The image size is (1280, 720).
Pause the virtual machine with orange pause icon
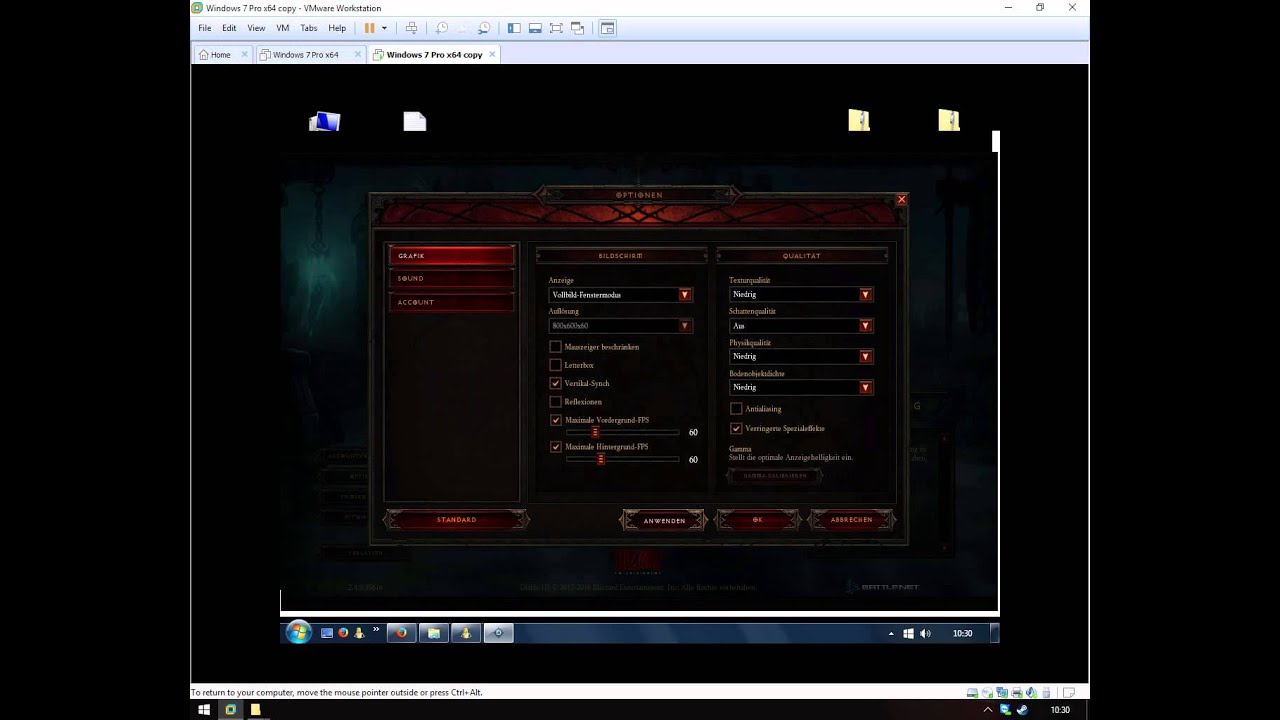369,28
